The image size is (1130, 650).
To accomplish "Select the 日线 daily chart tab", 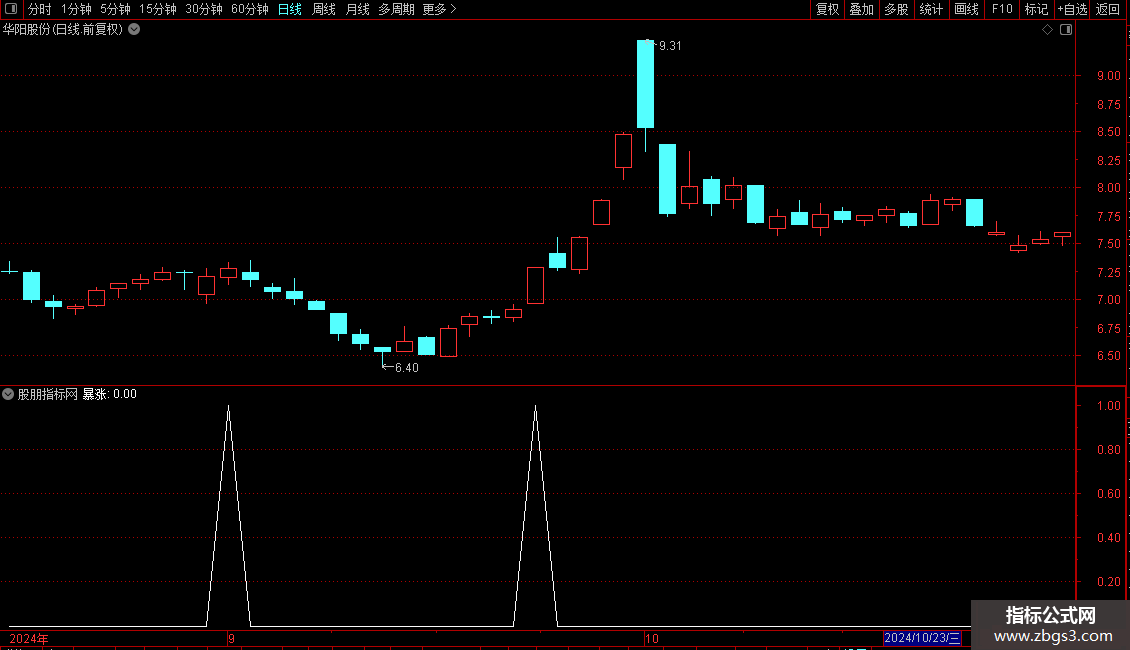I will pos(290,9).
